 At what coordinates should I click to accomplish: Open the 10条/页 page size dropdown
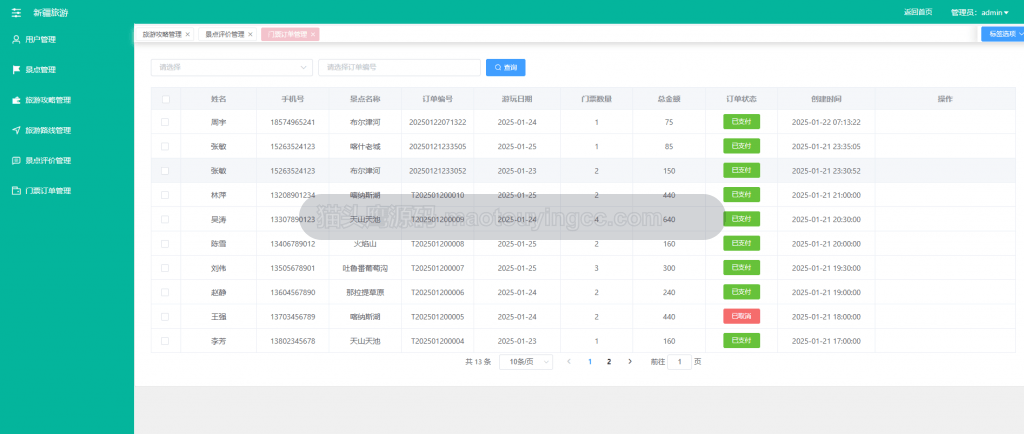pyautogui.click(x=526, y=362)
